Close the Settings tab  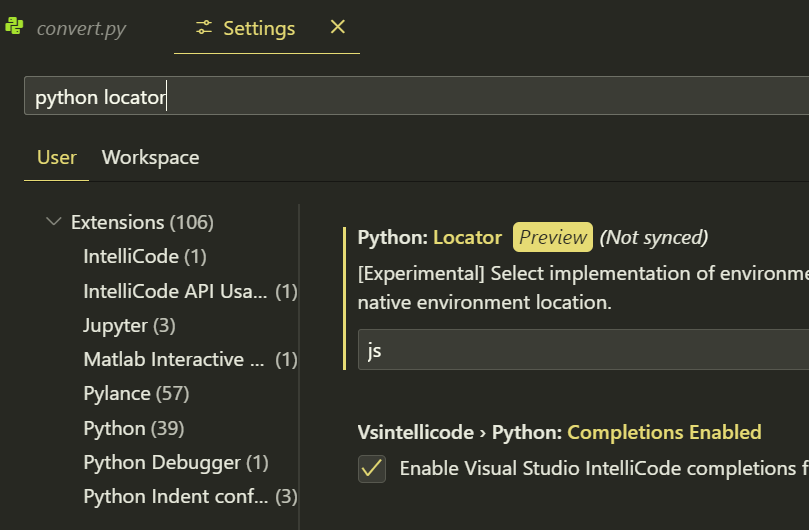point(338,27)
